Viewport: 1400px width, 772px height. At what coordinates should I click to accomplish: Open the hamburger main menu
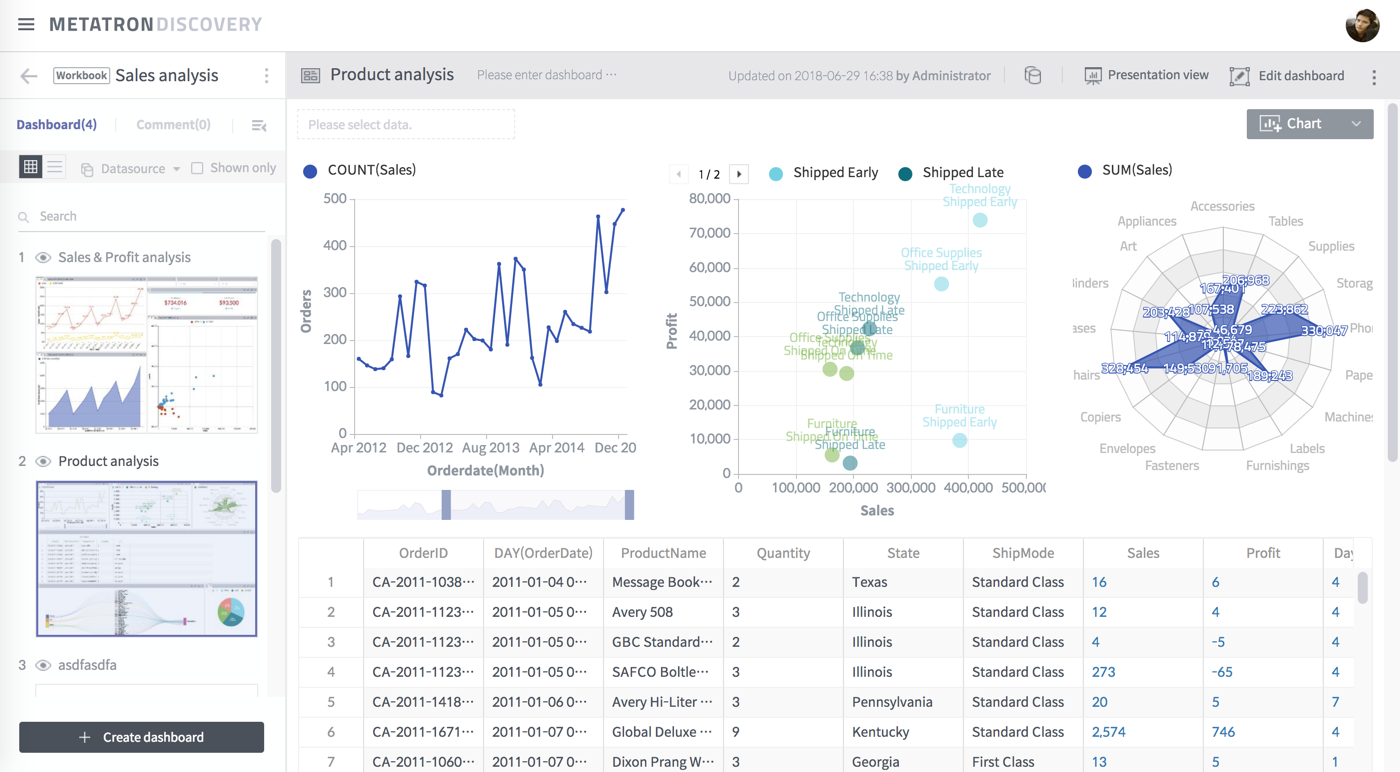pos(26,24)
